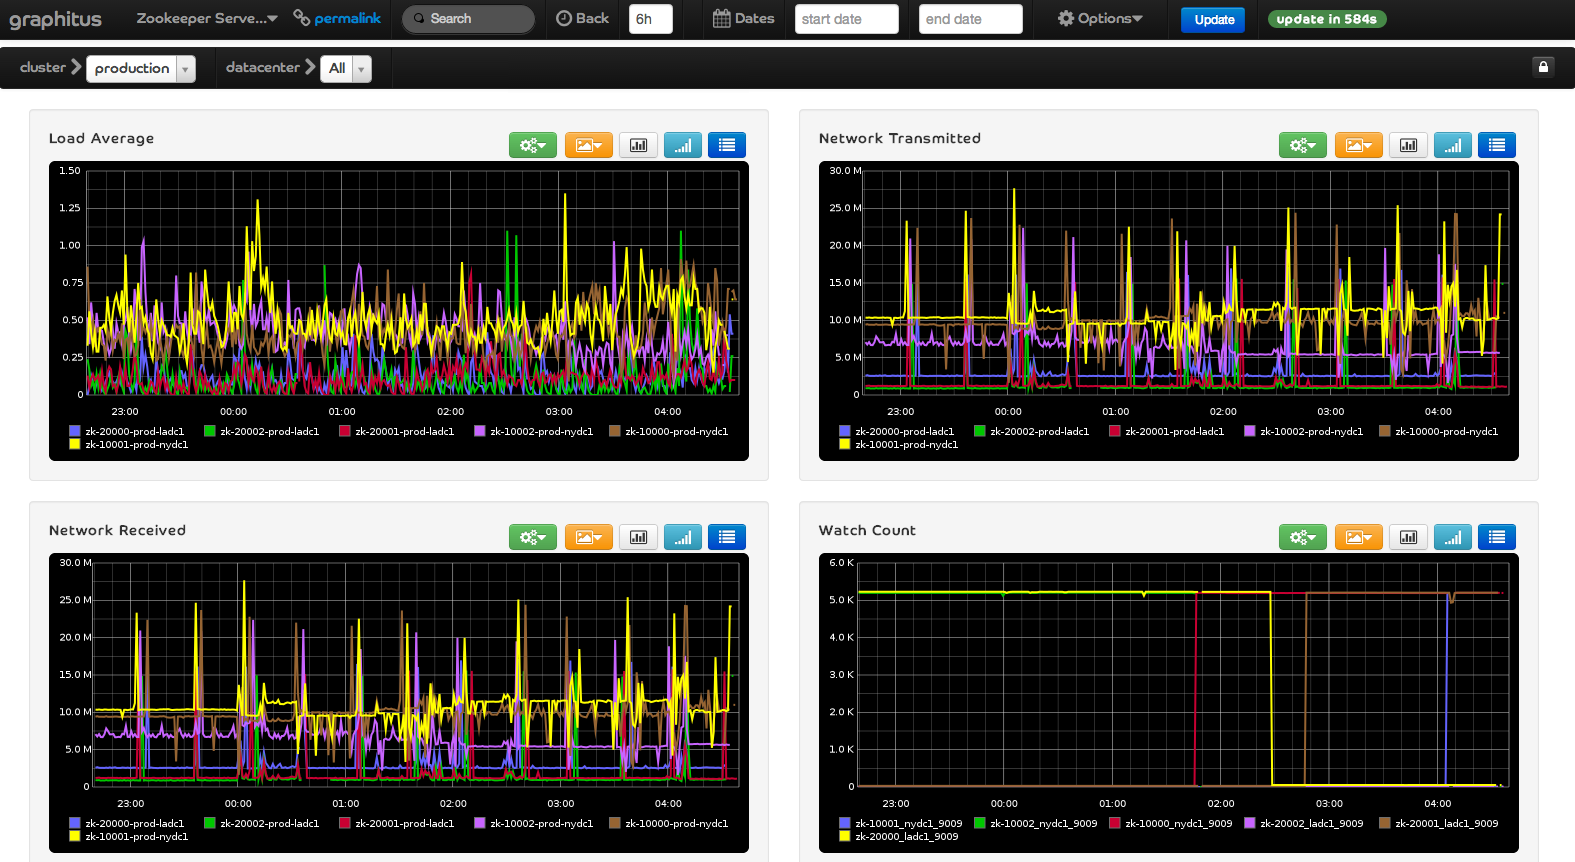Screen dimensions: 1575x862
Task: Click the Network Transmitted panel title
Action: click(900, 138)
